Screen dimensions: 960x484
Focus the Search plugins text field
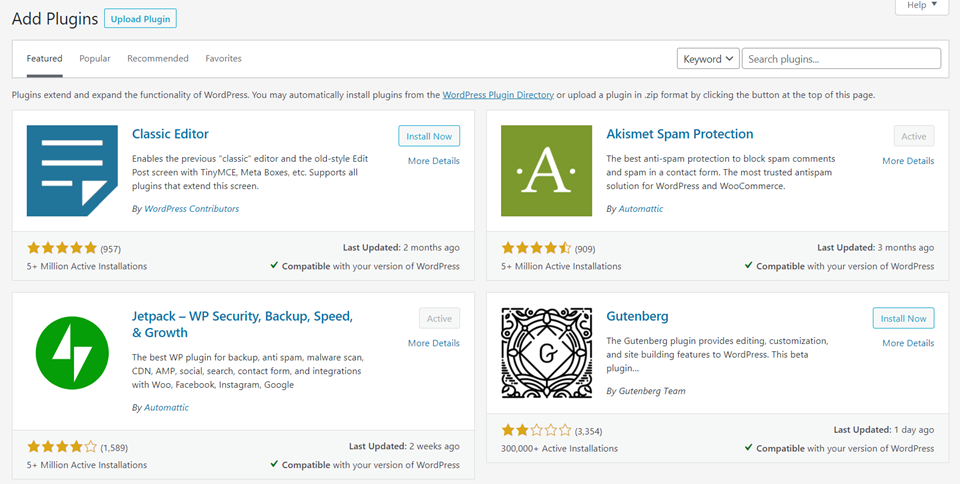coord(841,59)
